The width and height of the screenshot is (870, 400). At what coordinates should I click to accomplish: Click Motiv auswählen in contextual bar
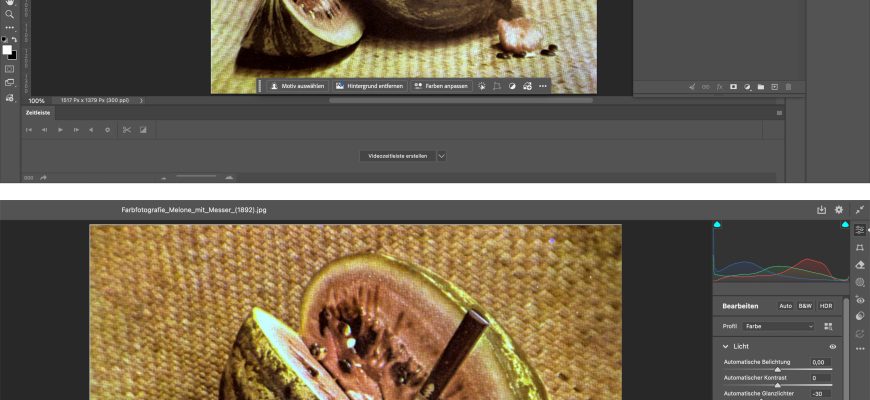click(297, 87)
